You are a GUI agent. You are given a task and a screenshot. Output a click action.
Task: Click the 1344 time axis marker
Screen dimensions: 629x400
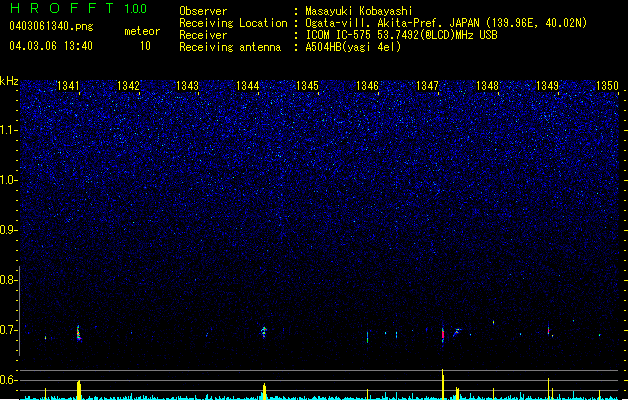pyautogui.click(x=248, y=86)
